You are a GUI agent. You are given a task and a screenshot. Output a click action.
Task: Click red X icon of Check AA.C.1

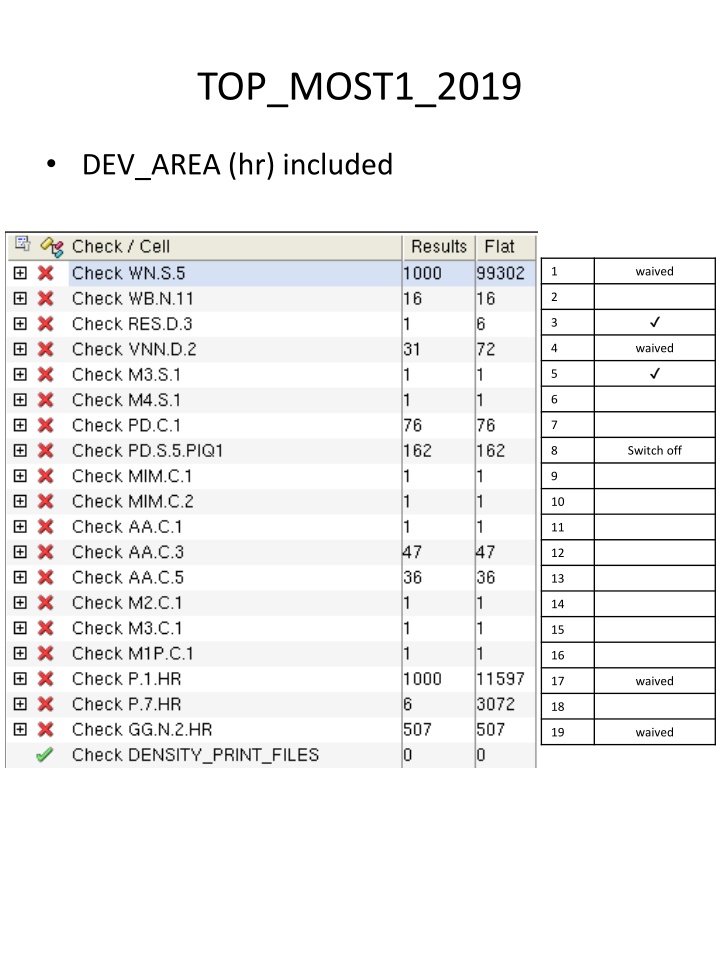point(45,527)
